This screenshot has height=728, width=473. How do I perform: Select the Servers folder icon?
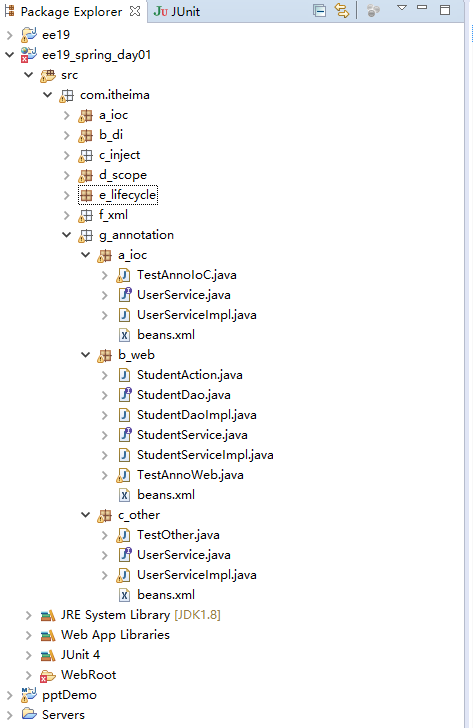tap(29, 714)
